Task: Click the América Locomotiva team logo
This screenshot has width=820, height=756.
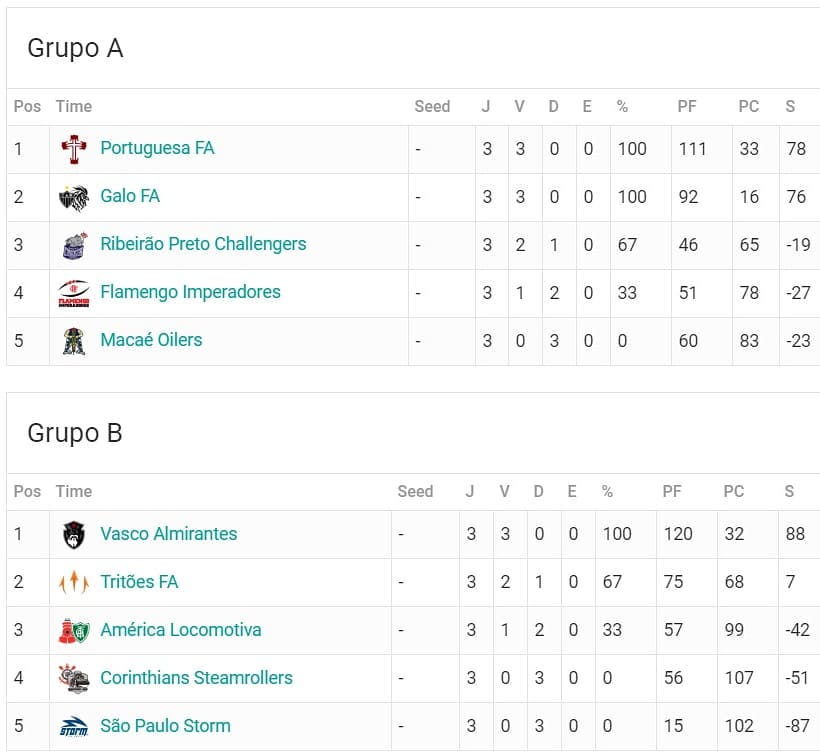Action: pos(74,631)
